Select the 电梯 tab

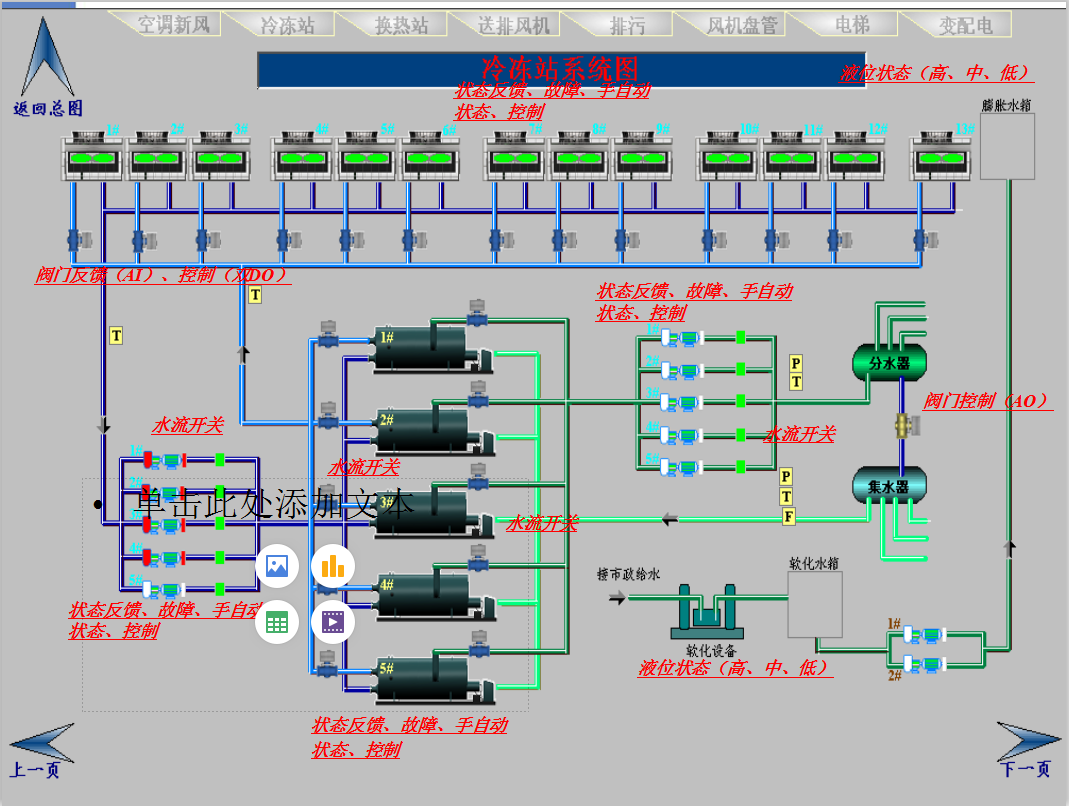[851, 24]
